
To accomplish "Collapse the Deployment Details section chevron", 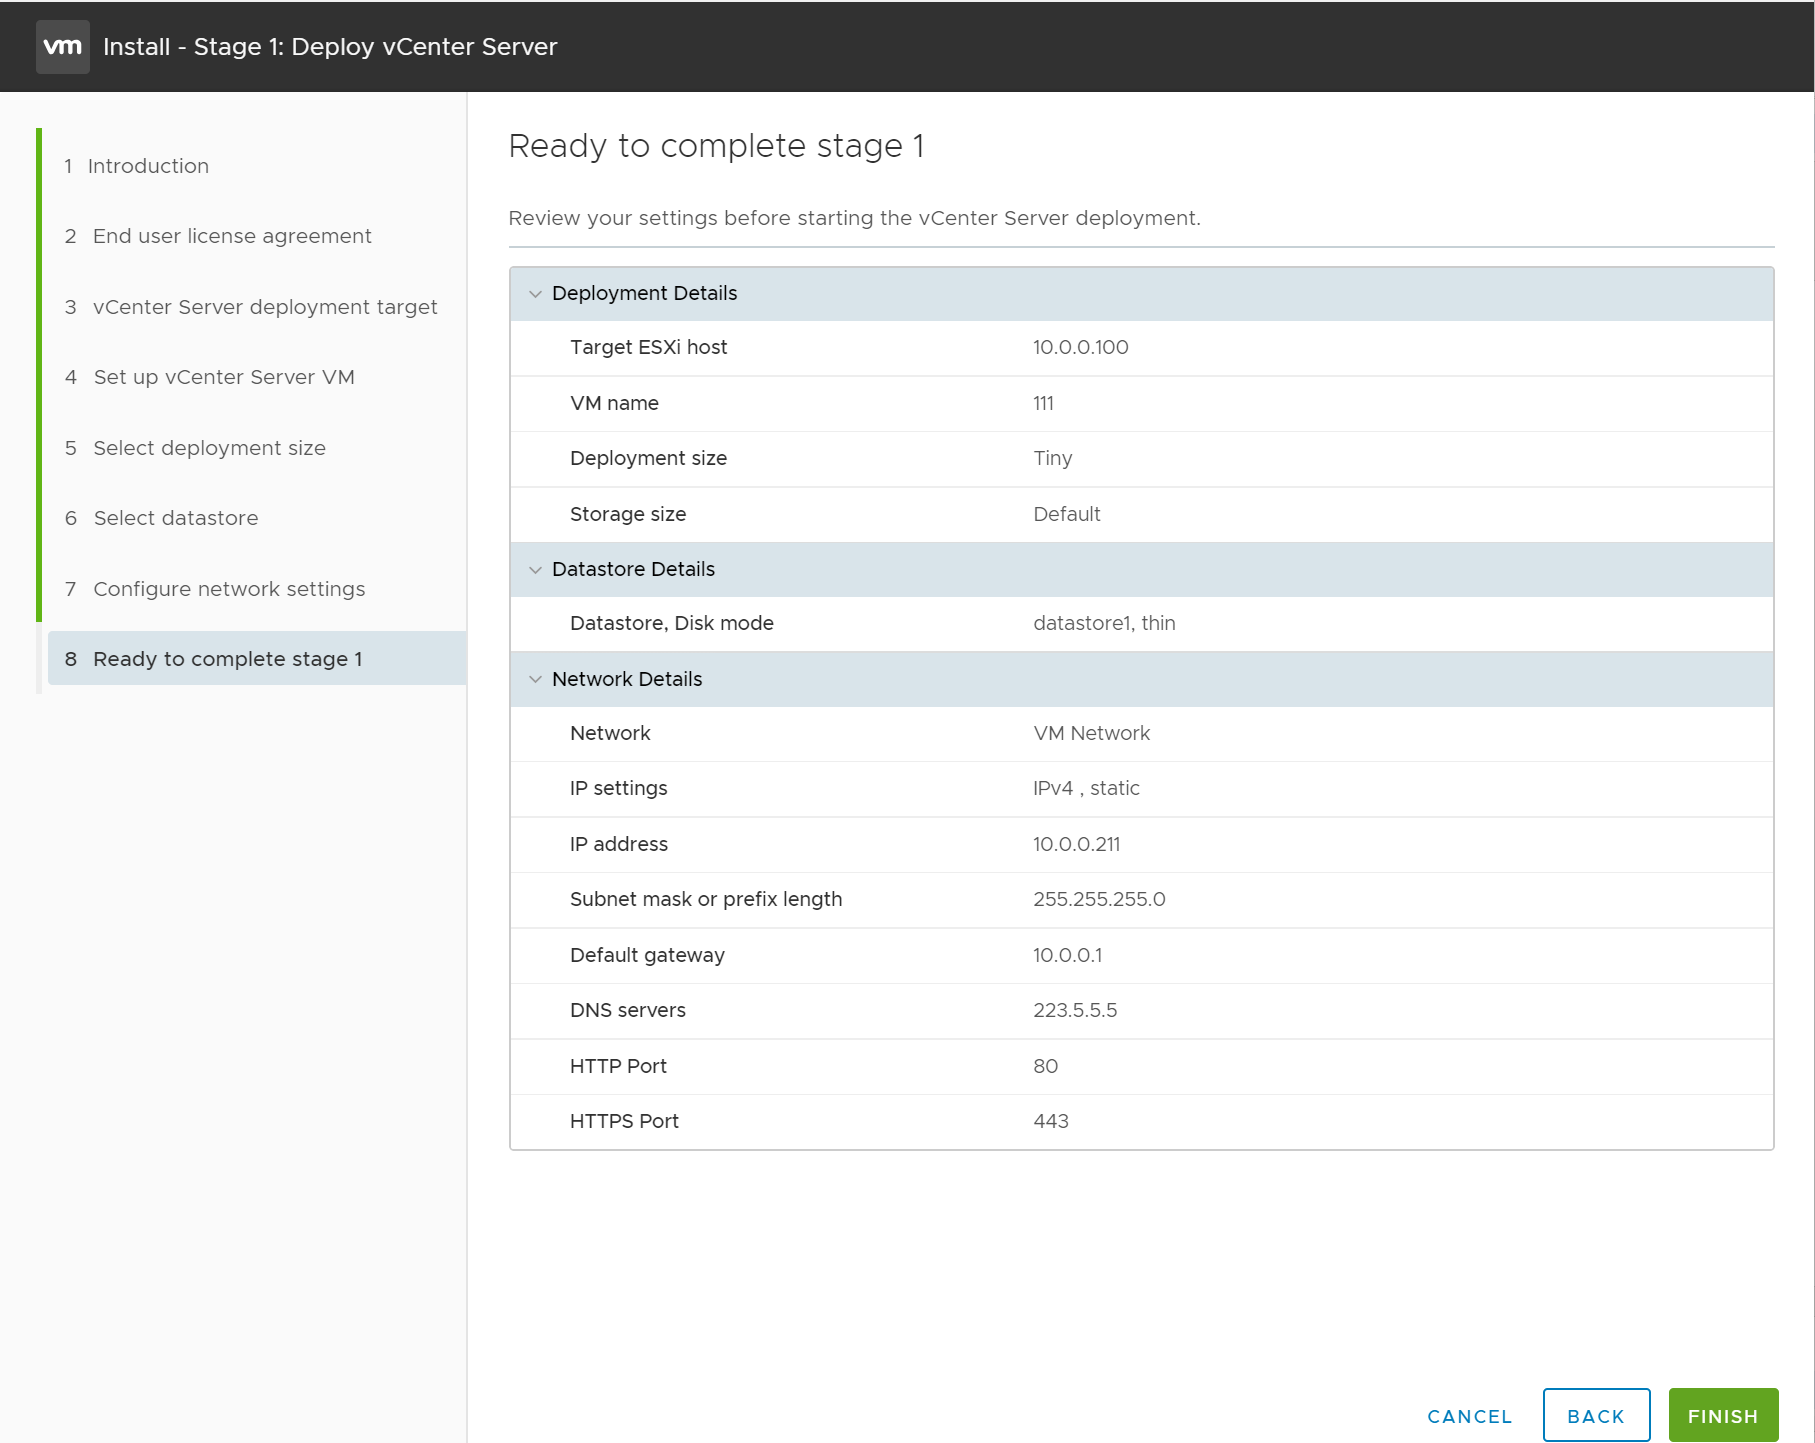I will tap(535, 294).
